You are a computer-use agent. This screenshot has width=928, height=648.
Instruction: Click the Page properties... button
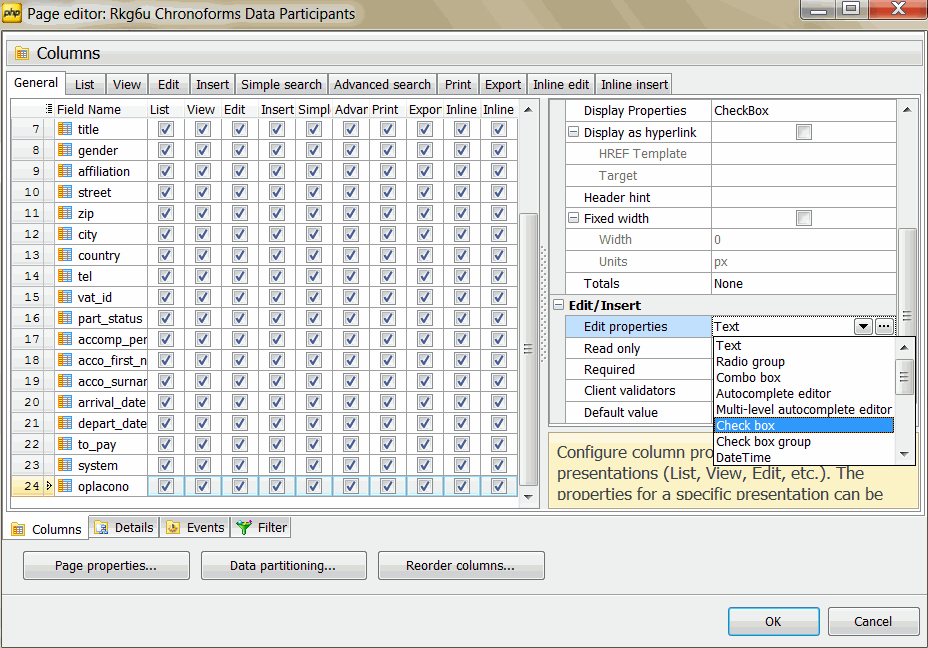pos(106,566)
